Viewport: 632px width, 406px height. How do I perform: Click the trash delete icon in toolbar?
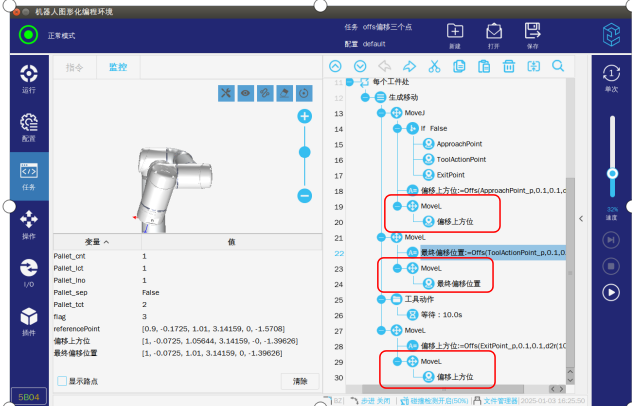(x=508, y=67)
